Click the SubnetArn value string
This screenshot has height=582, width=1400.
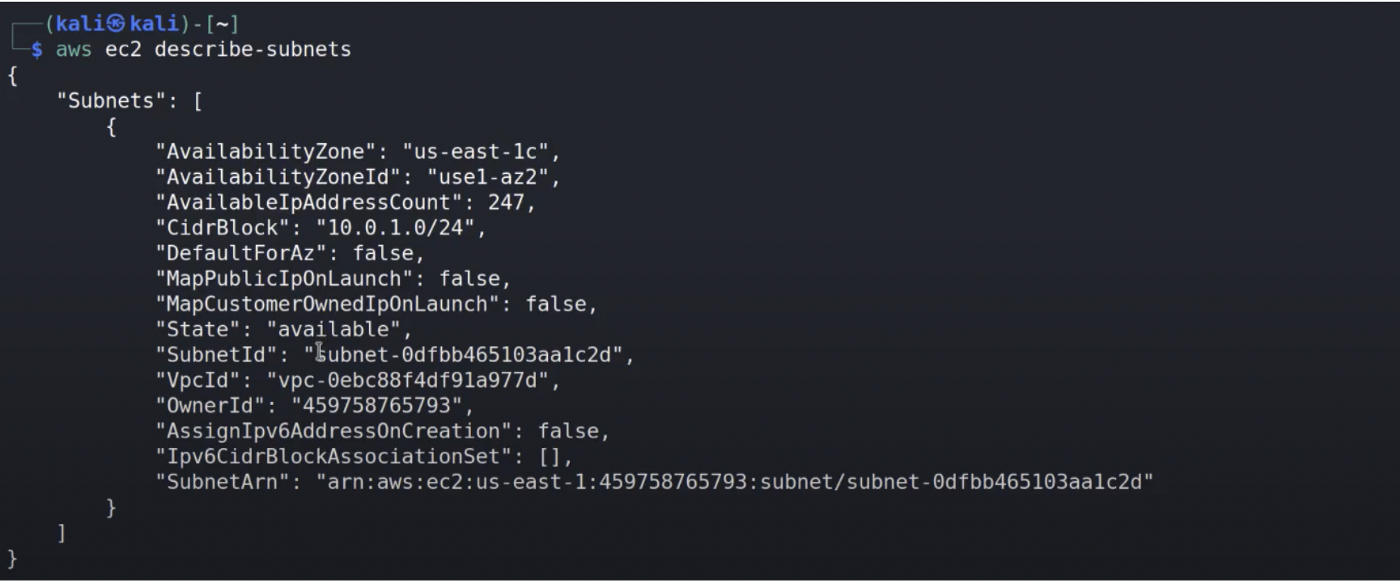pos(735,482)
